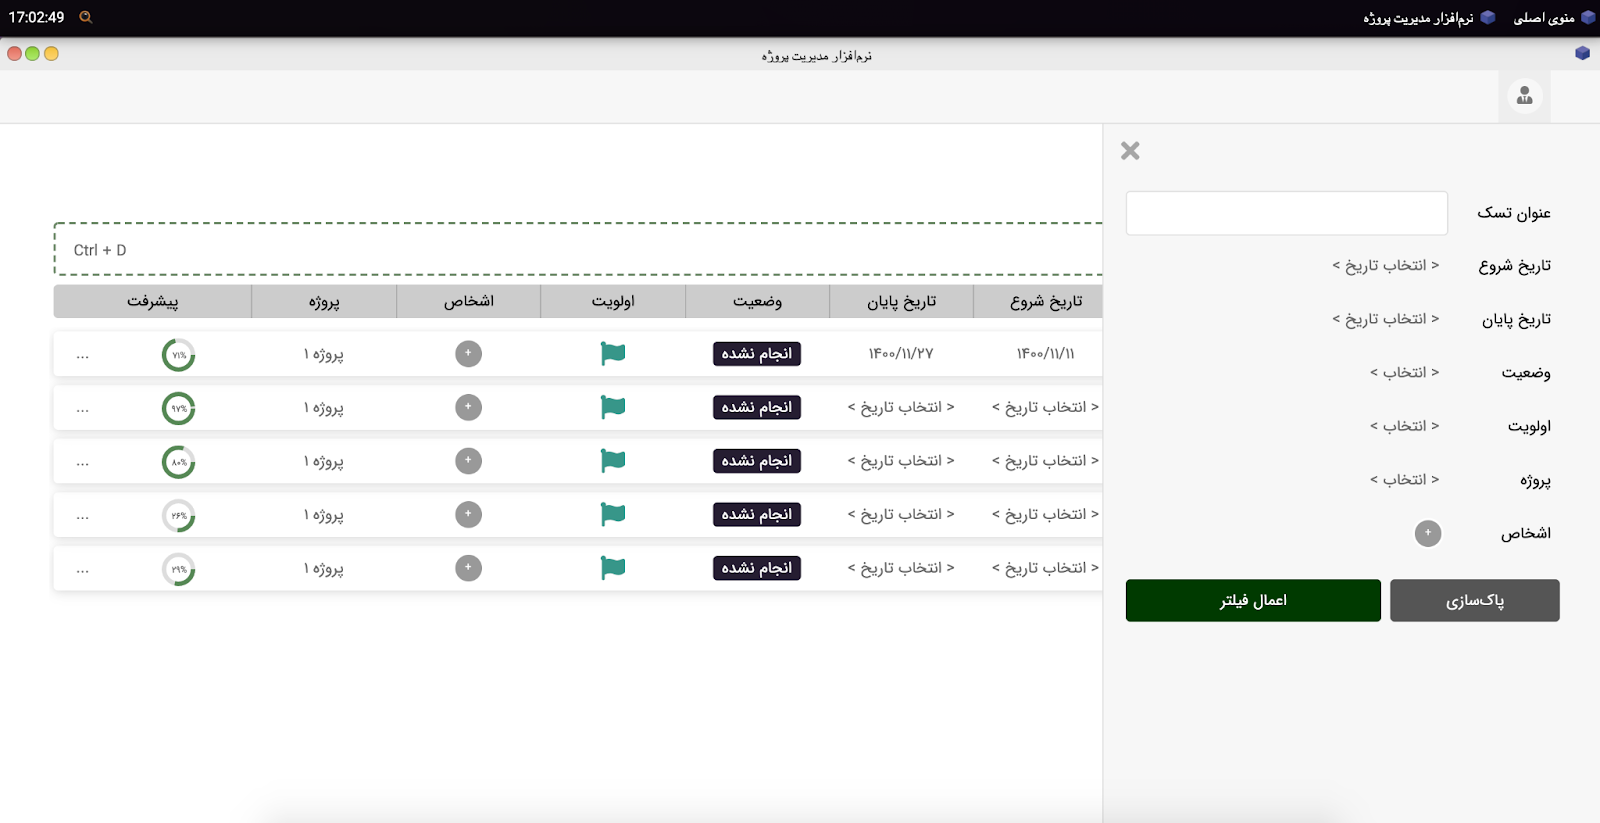Open the status badge of the 80% row
Viewport: 1600px width, 823px height.
click(757, 461)
